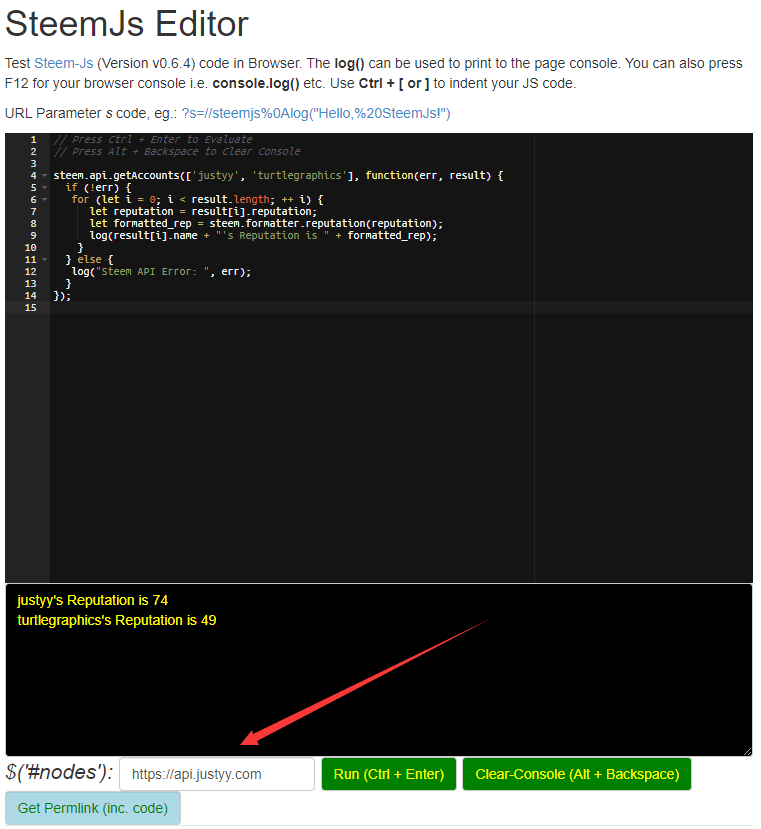Click line number 15 in the gutter
761x829 pixels.
pos(31,308)
